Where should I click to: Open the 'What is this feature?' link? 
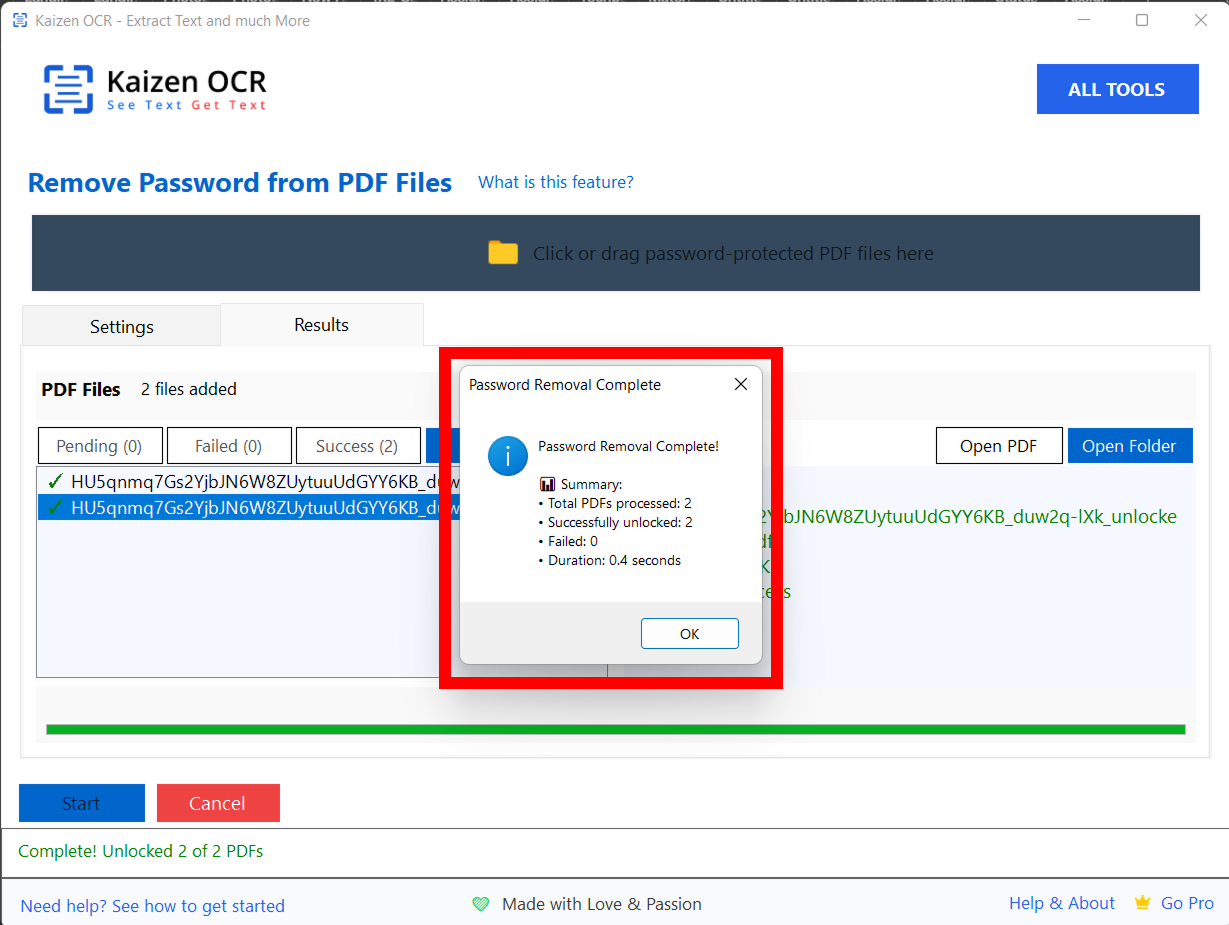[555, 182]
